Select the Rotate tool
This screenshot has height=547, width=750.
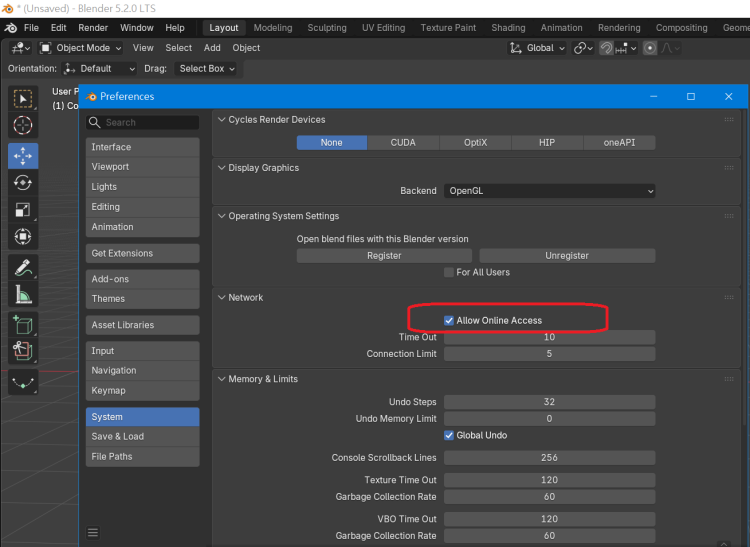click(22, 183)
